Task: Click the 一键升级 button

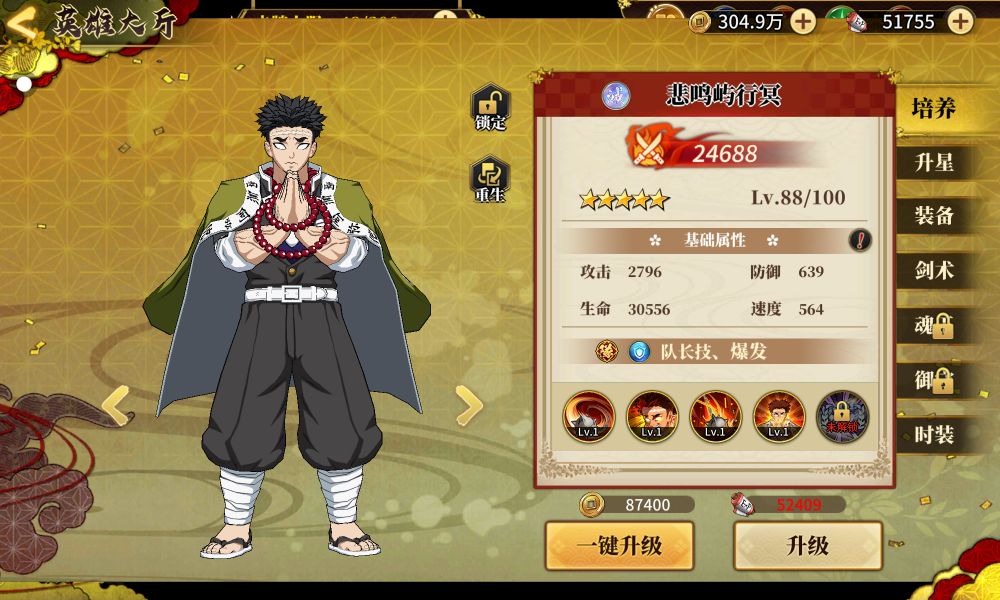Action: point(619,546)
